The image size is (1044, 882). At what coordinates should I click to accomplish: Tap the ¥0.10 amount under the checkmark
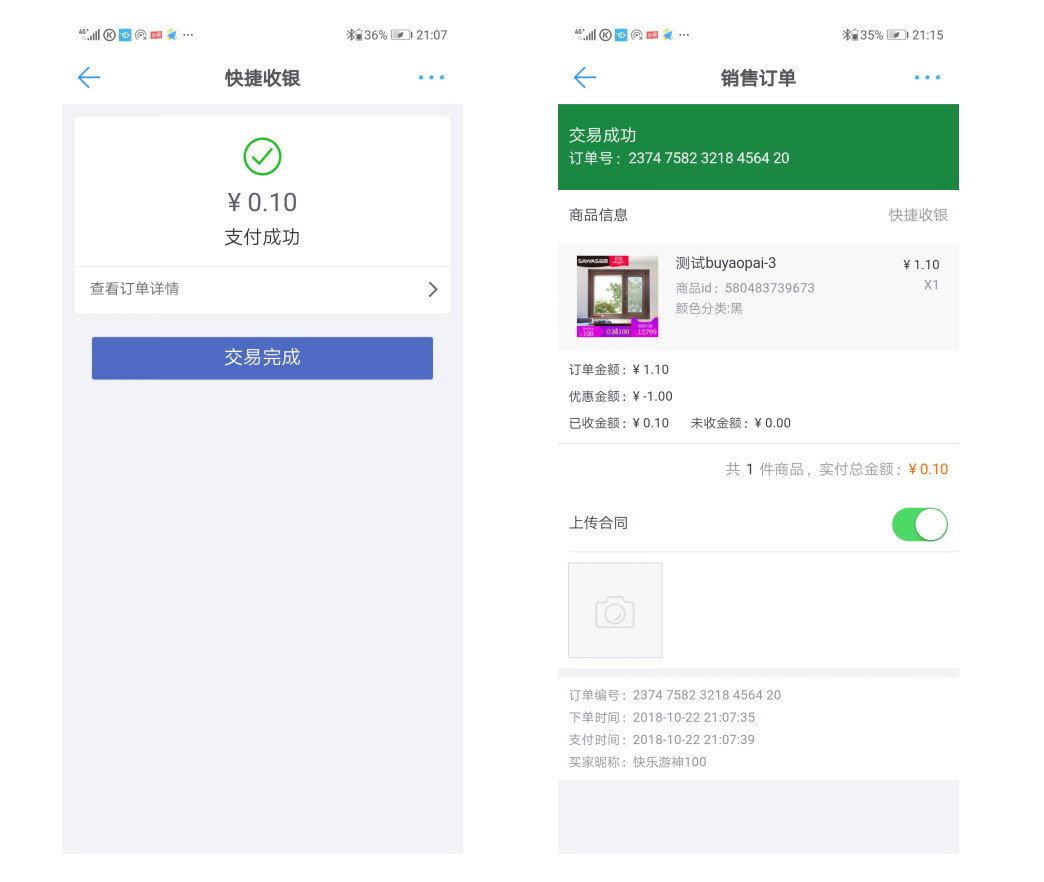[262, 202]
